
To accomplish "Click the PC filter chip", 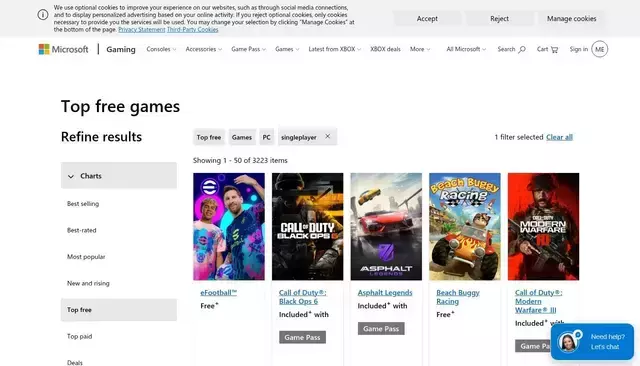I will tap(267, 137).
